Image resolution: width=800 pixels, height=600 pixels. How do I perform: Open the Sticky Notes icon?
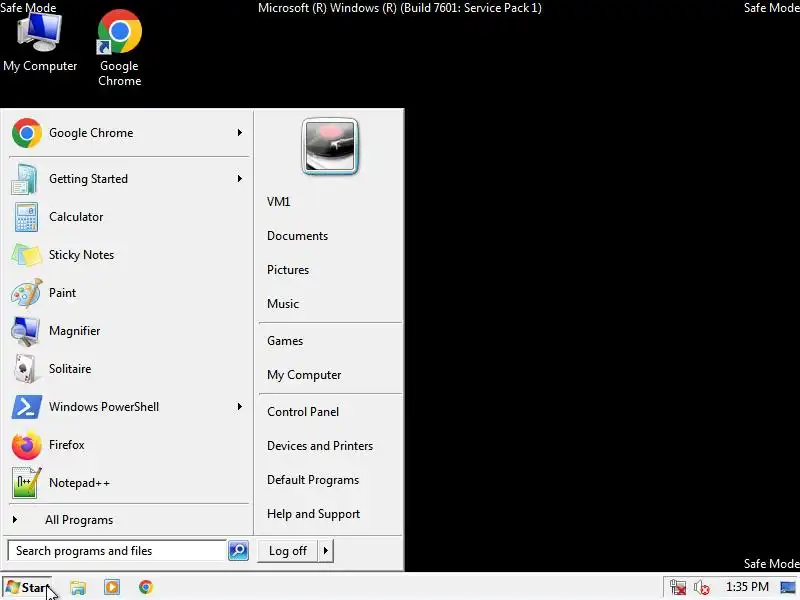27,255
